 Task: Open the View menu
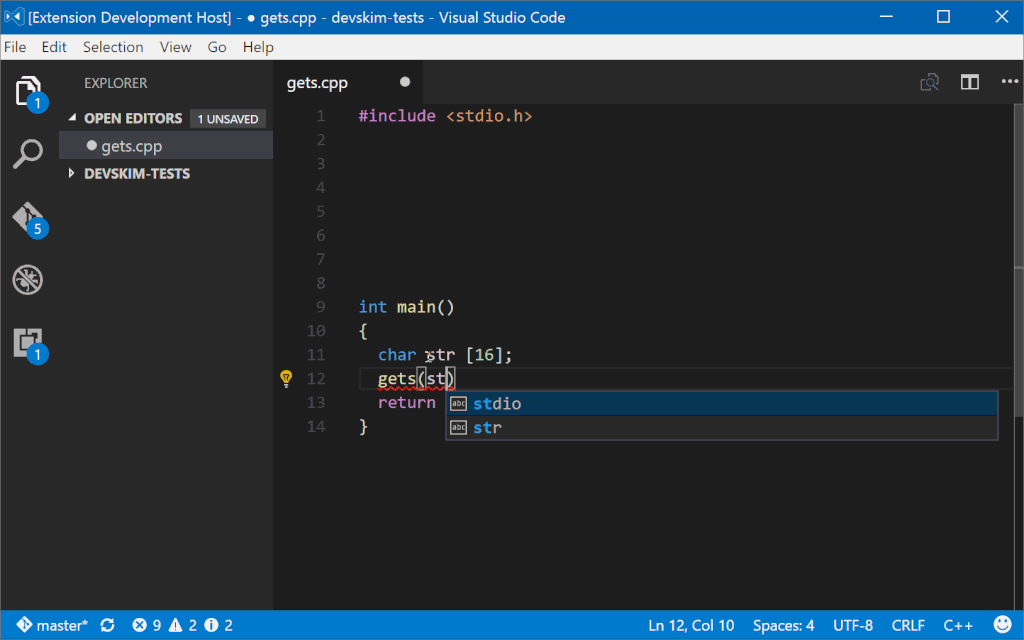[x=176, y=47]
